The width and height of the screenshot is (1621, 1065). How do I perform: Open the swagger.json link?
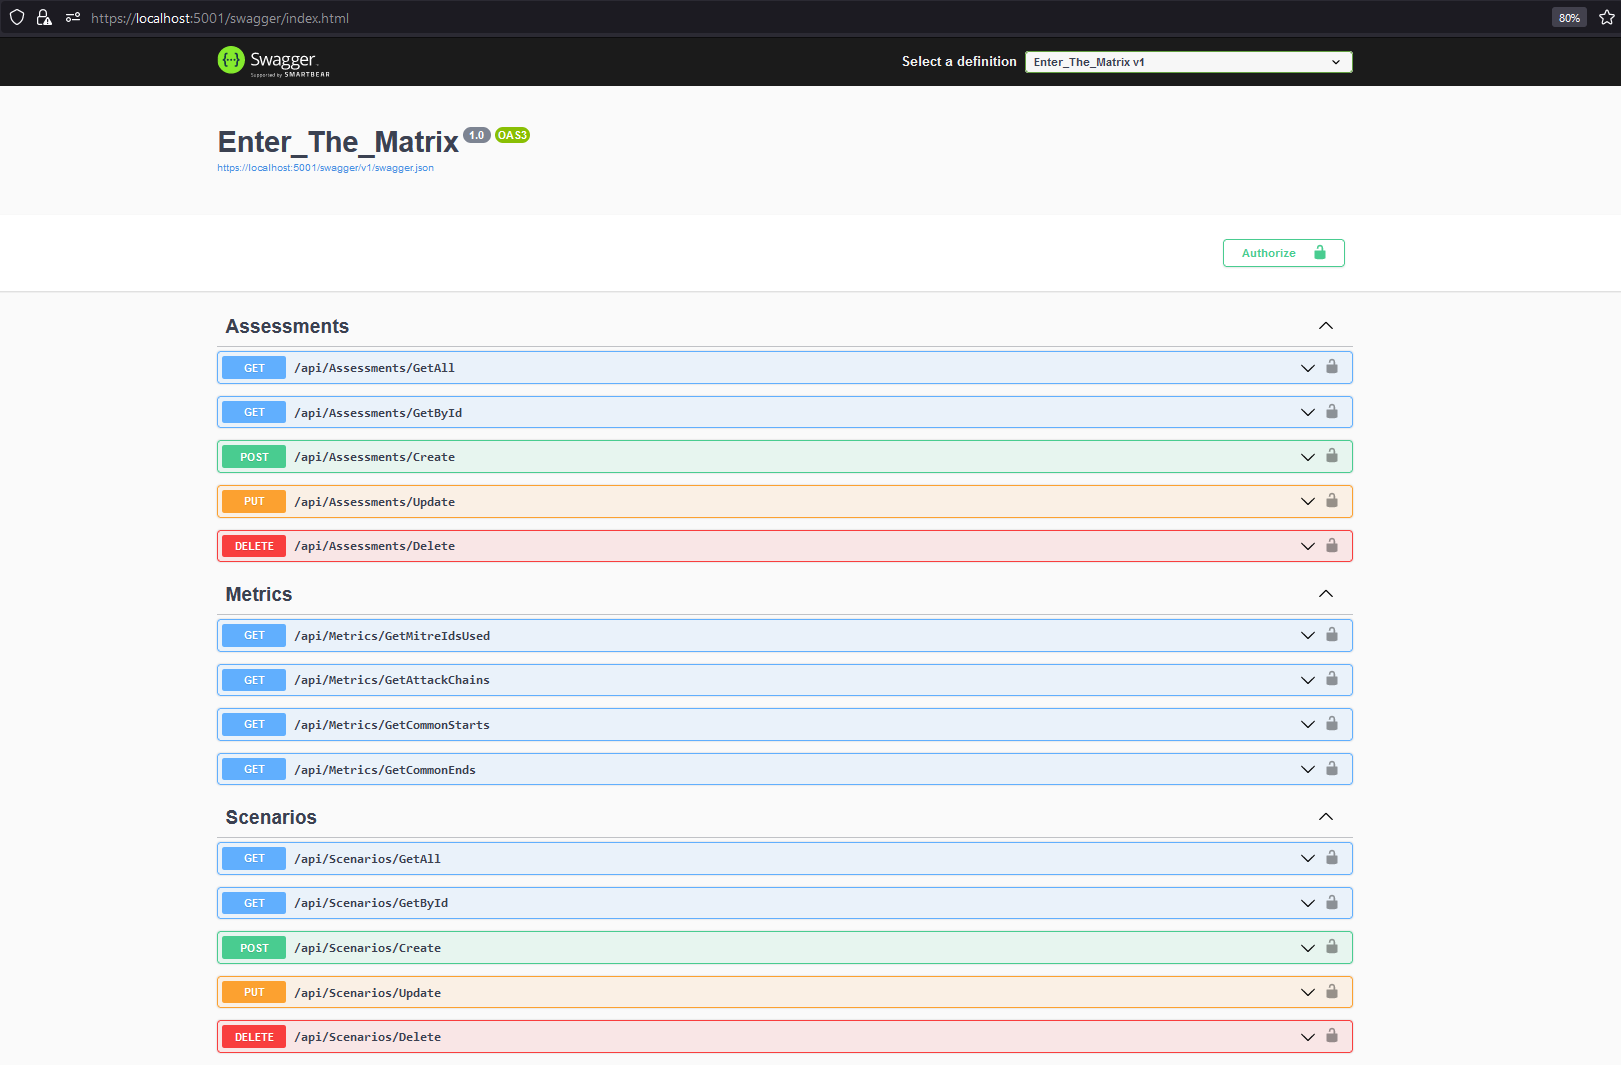(326, 167)
